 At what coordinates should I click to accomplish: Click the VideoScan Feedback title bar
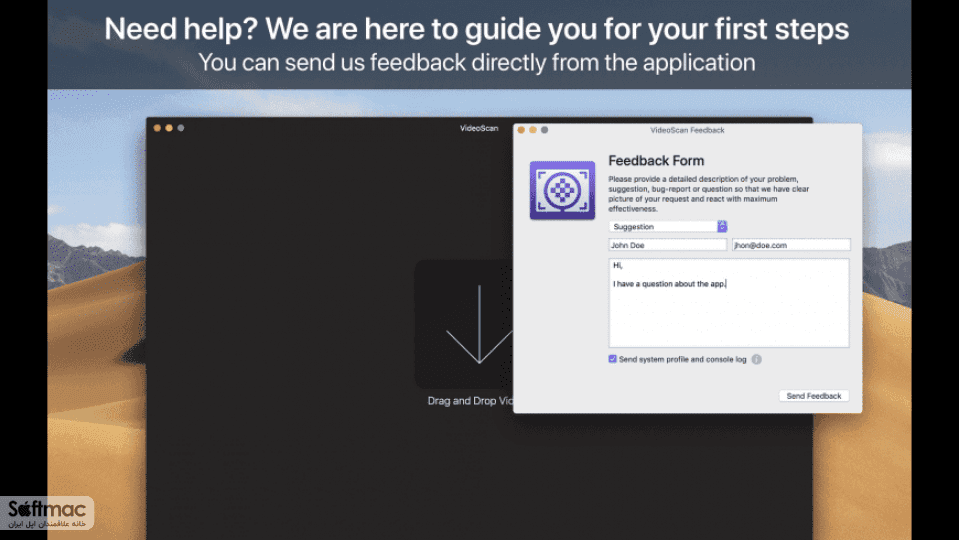[x=687, y=130]
